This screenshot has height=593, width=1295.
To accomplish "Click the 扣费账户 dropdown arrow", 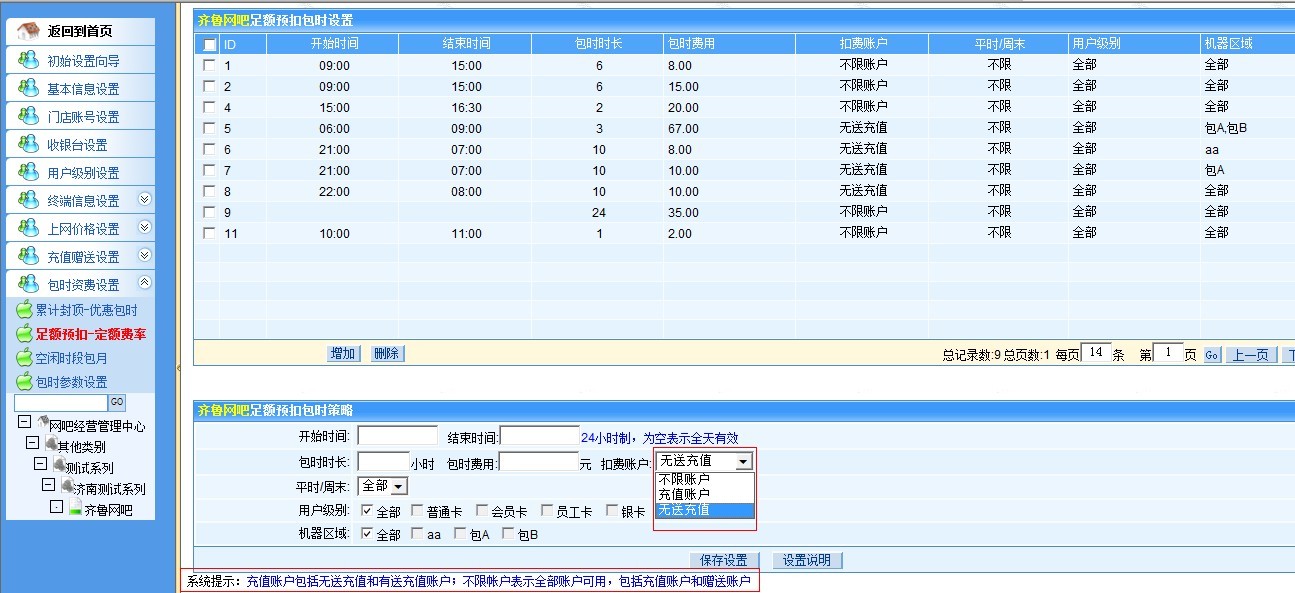I will [x=742, y=461].
